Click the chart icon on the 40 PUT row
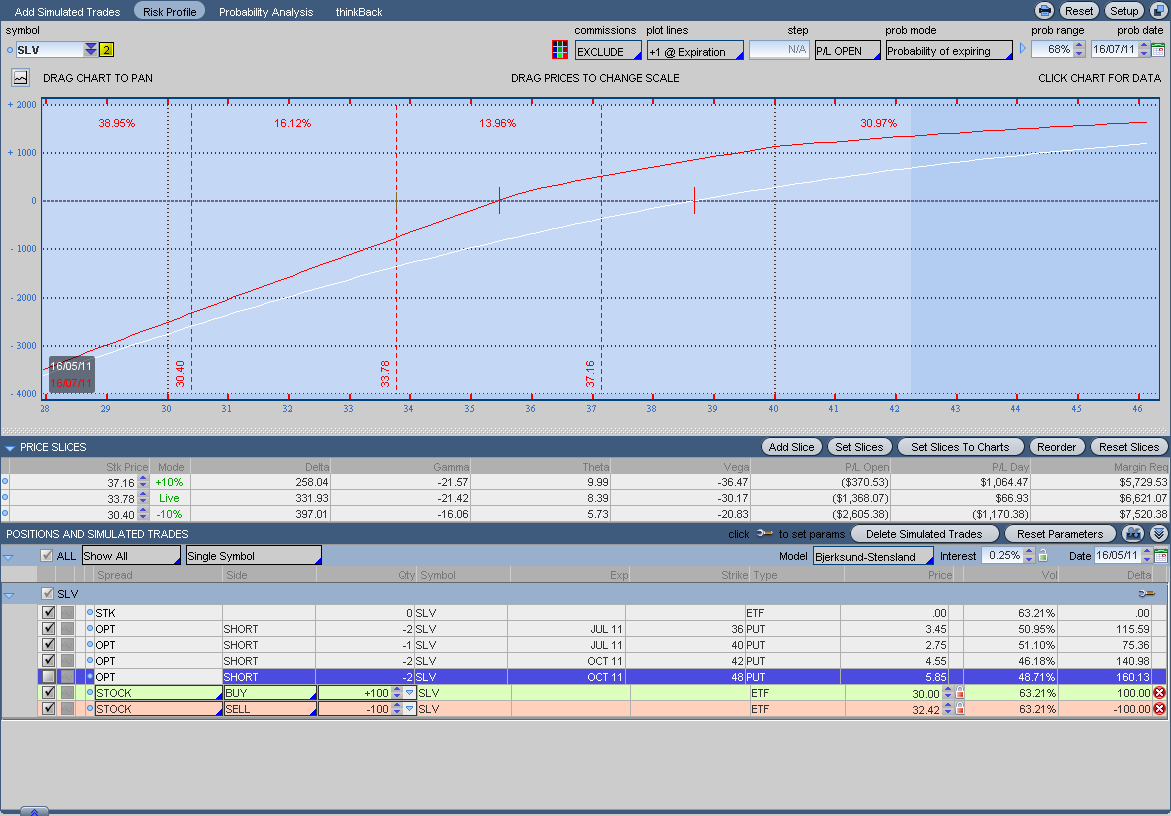This screenshot has height=816, width=1171. [x=67, y=644]
